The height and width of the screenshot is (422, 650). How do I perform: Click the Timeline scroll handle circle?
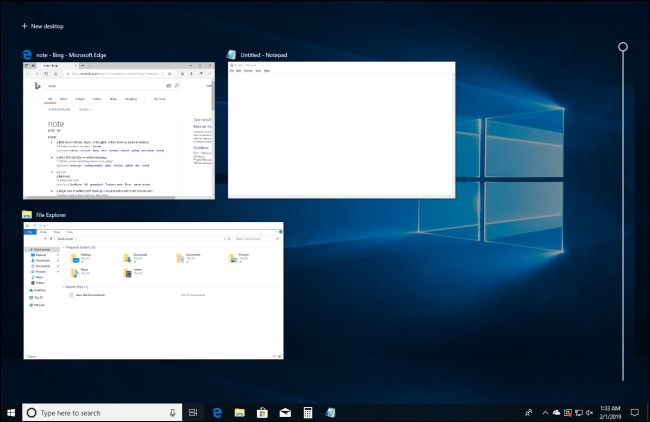tap(623, 47)
